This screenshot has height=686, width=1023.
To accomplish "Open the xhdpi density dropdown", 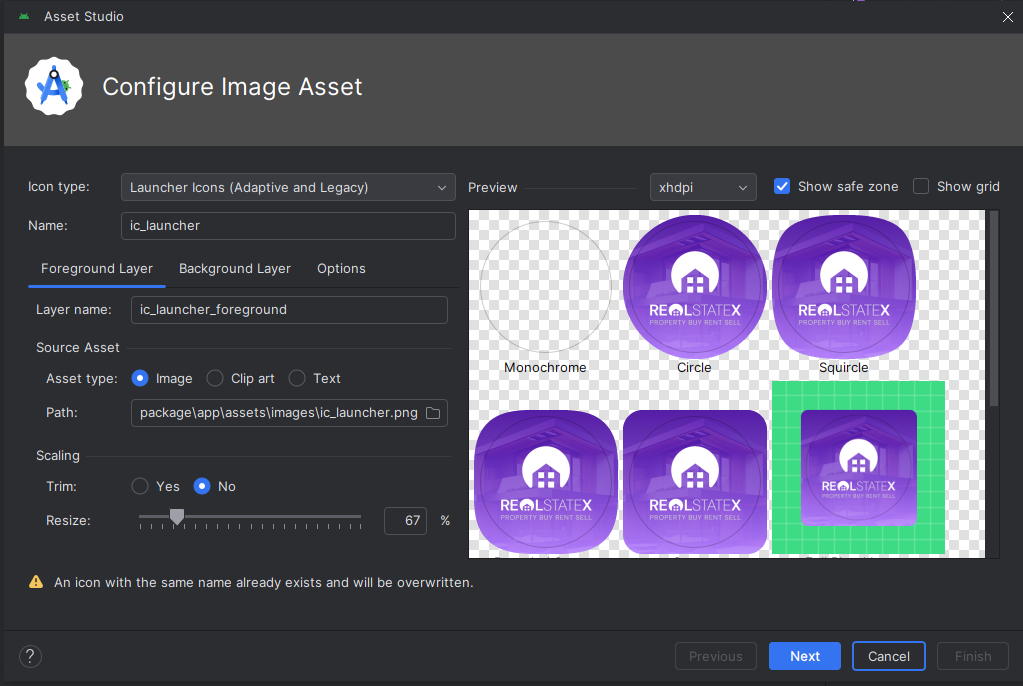I will 703,187.
